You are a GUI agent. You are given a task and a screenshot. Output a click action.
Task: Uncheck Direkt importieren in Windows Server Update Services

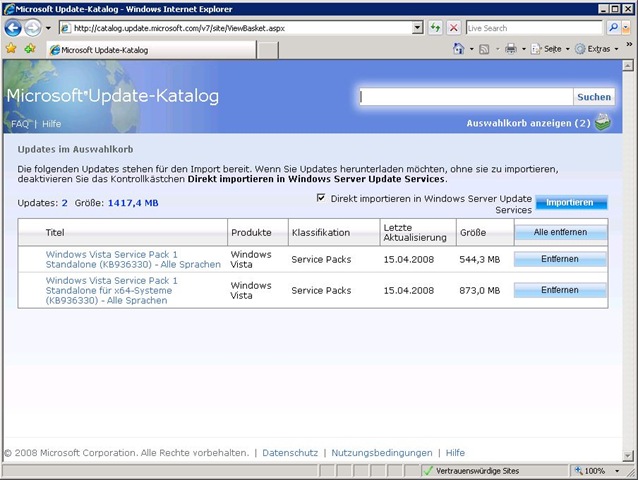point(321,198)
